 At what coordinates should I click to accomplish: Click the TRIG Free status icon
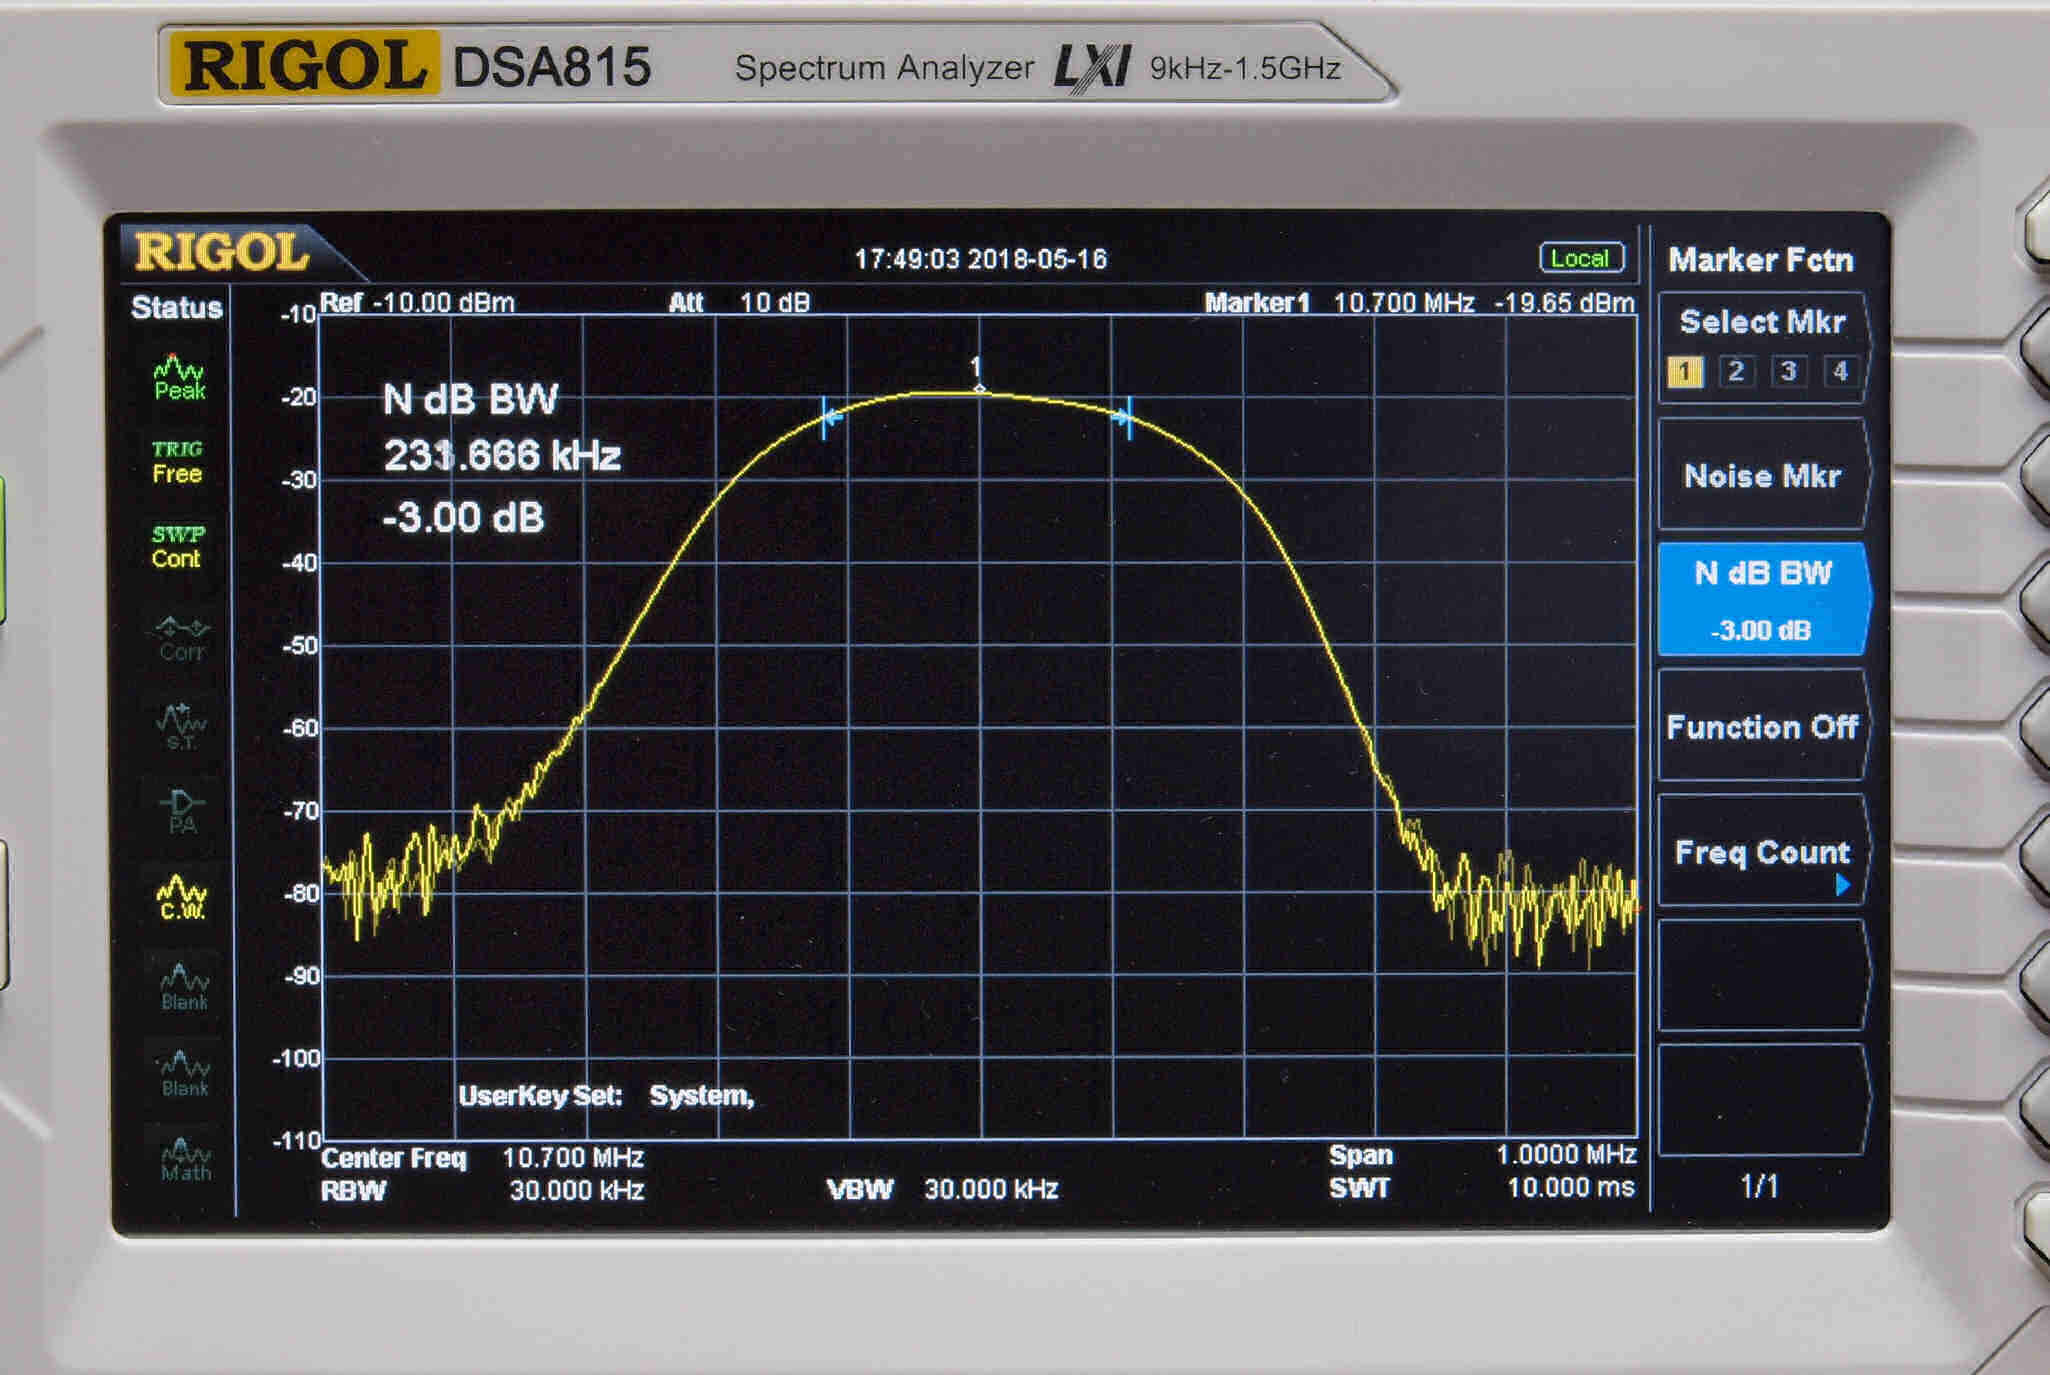click(177, 462)
